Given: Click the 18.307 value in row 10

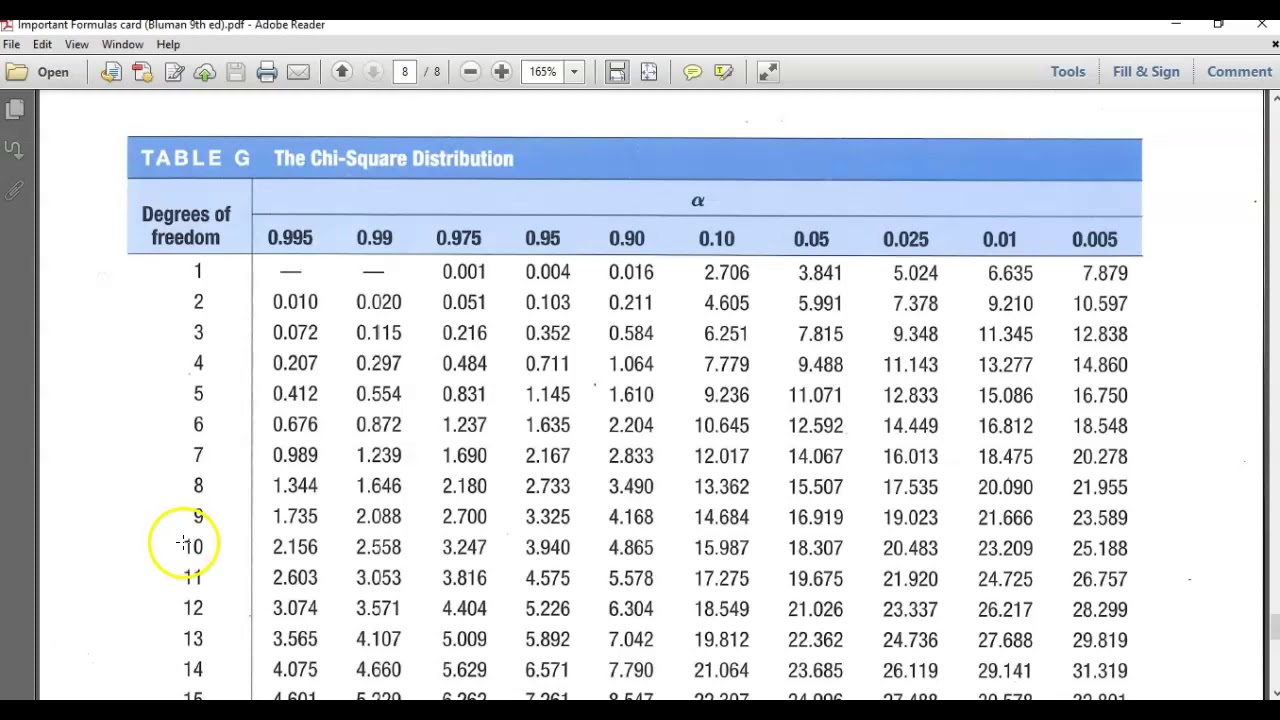Looking at the screenshot, I should tap(815, 548).
